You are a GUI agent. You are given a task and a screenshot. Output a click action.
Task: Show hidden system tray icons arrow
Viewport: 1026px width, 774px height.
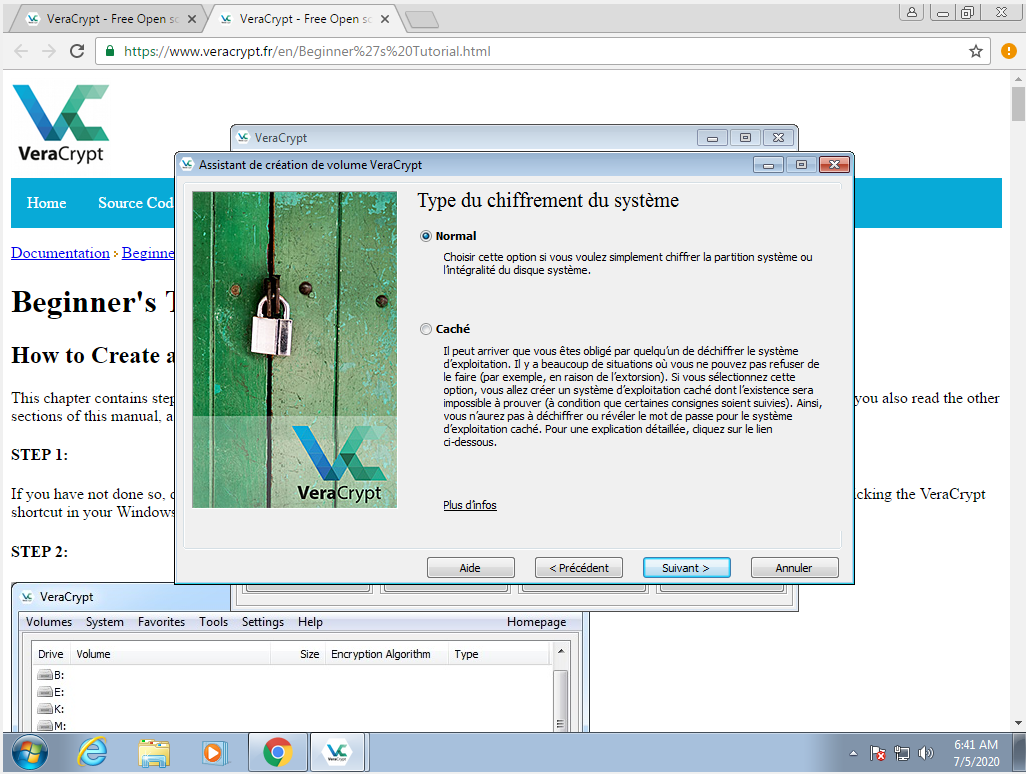click(x=853, y=753)
